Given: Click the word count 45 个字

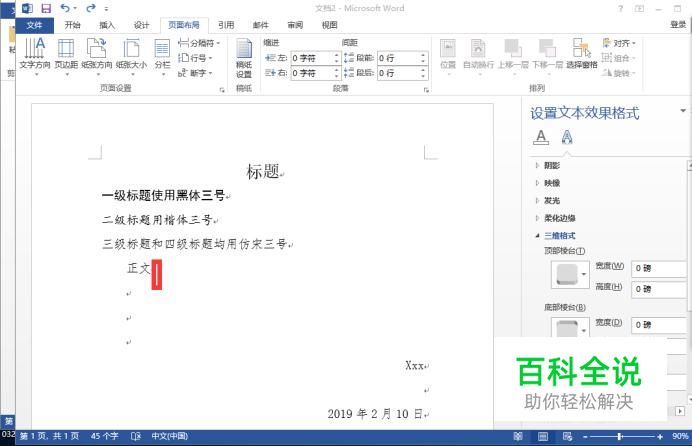Looking at the screenshot, I should [105, 436].
